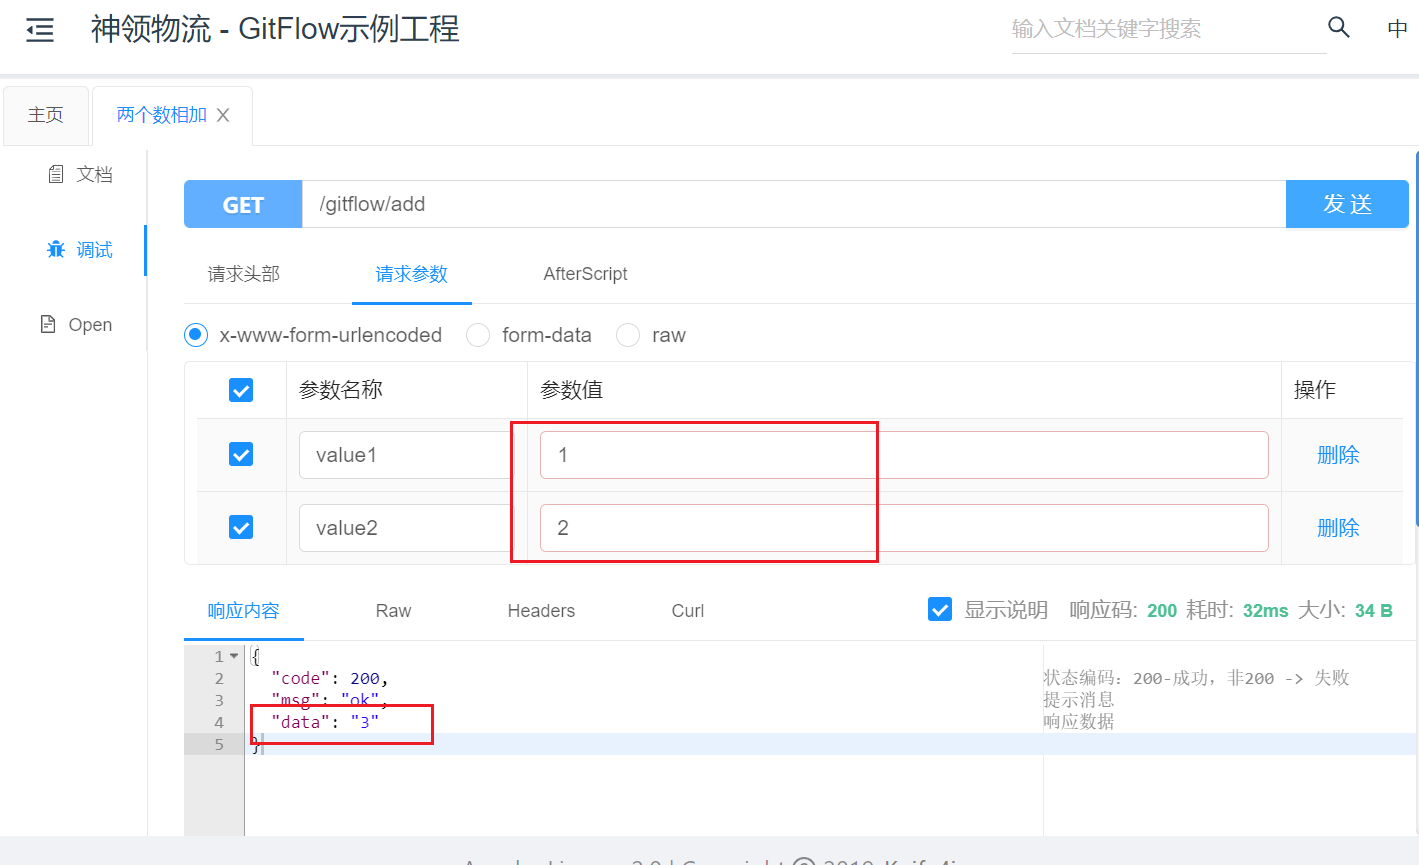Open the AfterScript tab

(x=585, y=274)
